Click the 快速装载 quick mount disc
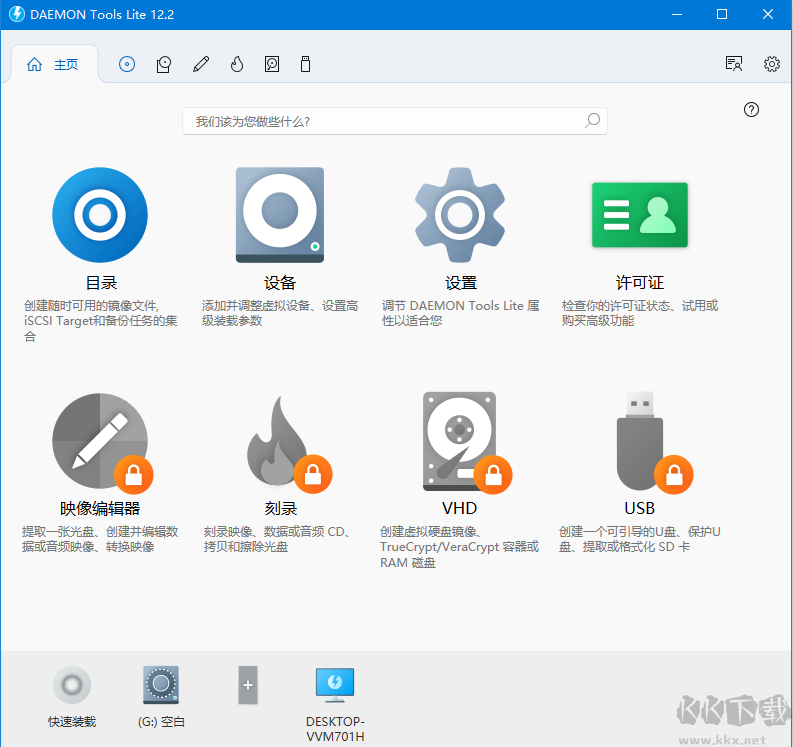793x747 pixels. [72, 685]
